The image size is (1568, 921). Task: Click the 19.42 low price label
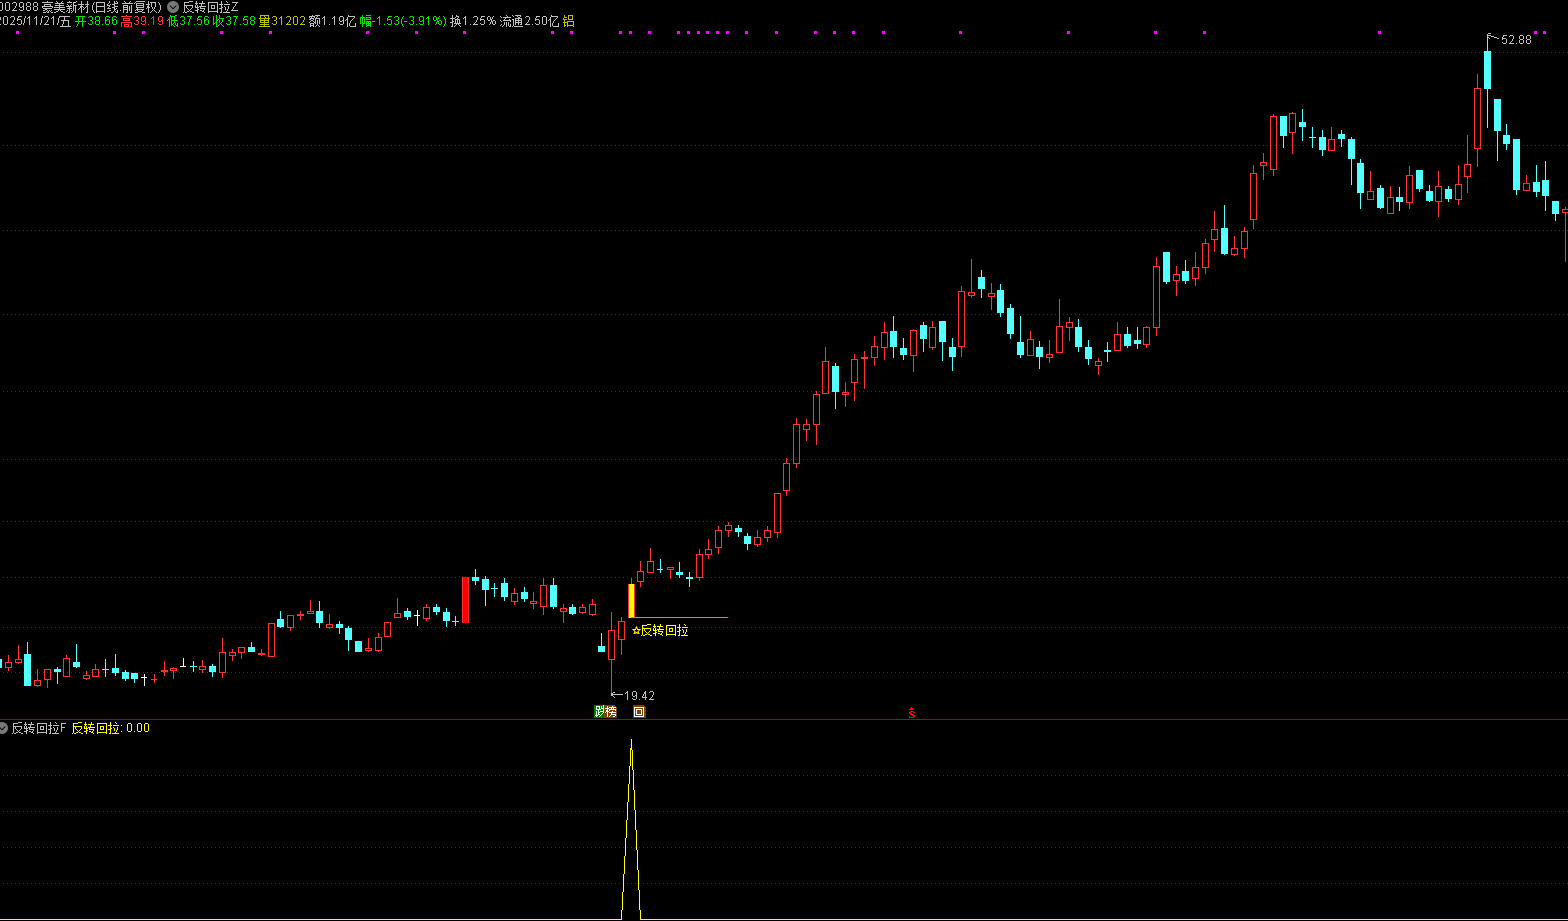(639, 696)
